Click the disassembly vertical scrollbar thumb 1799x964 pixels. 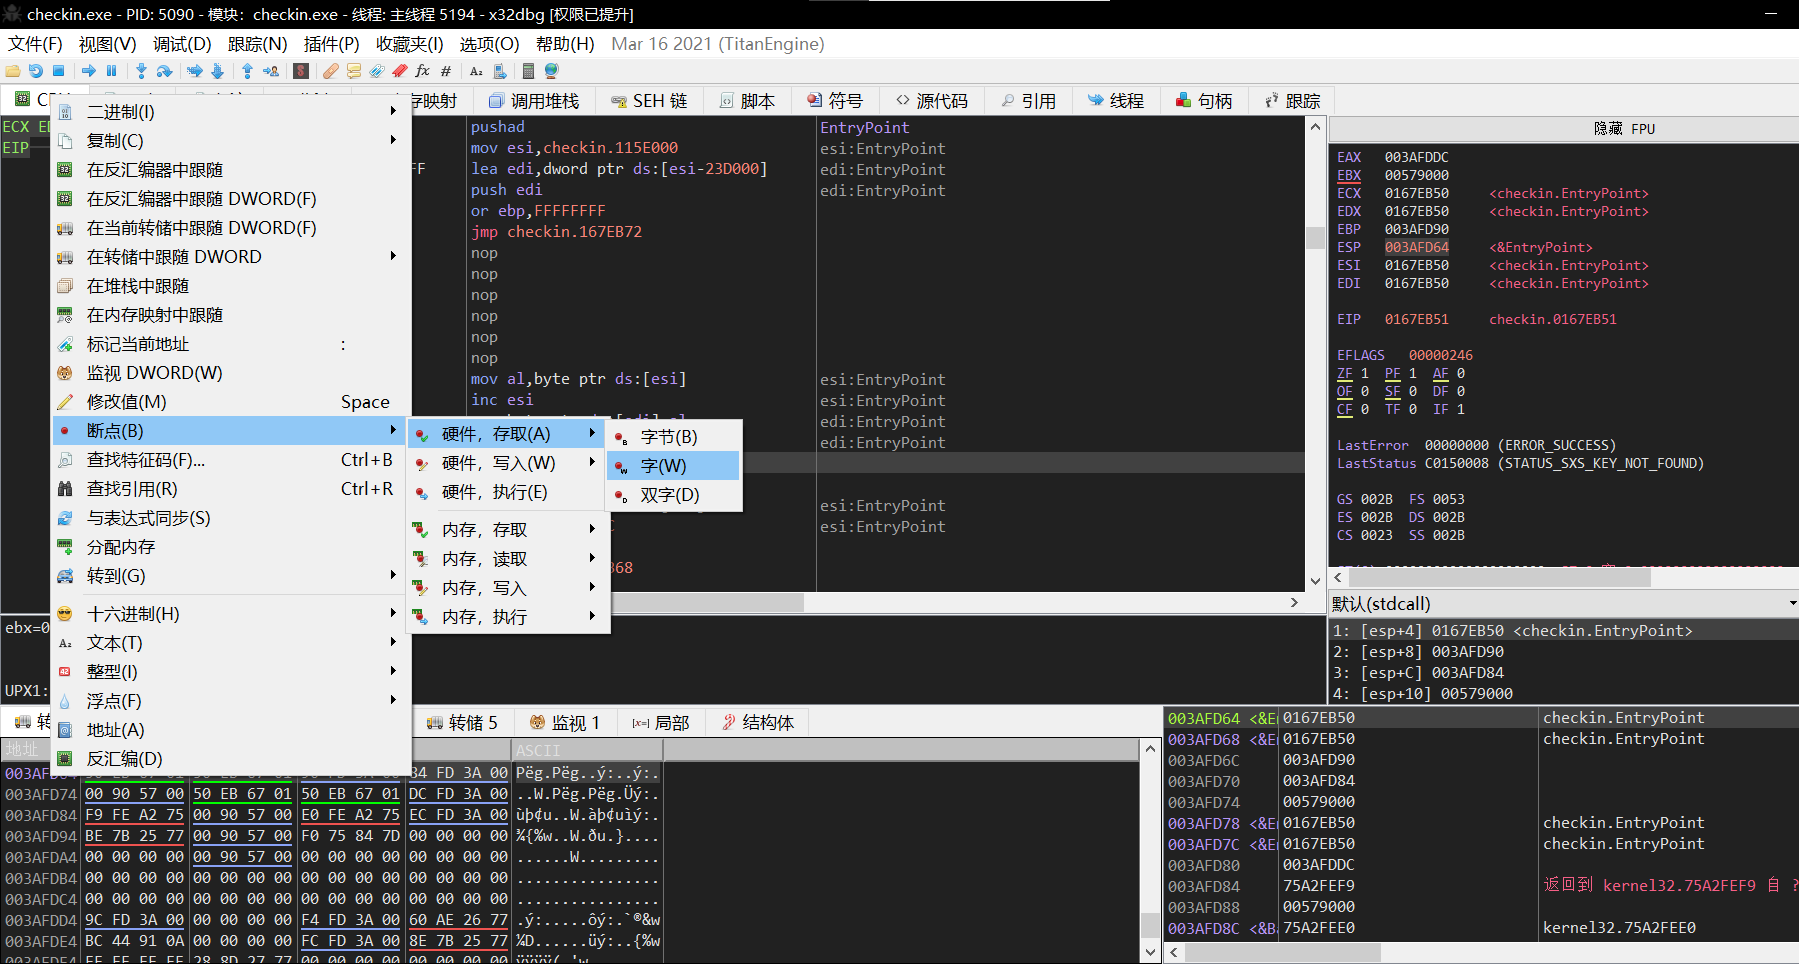1315,237
